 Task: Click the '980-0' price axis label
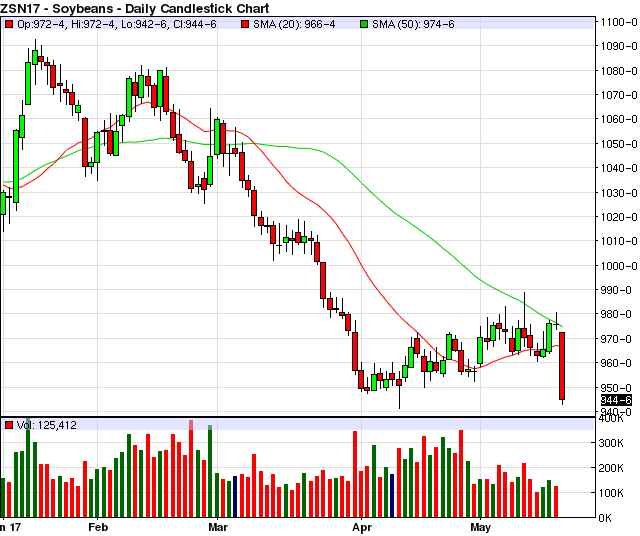[x=616, y=314]
